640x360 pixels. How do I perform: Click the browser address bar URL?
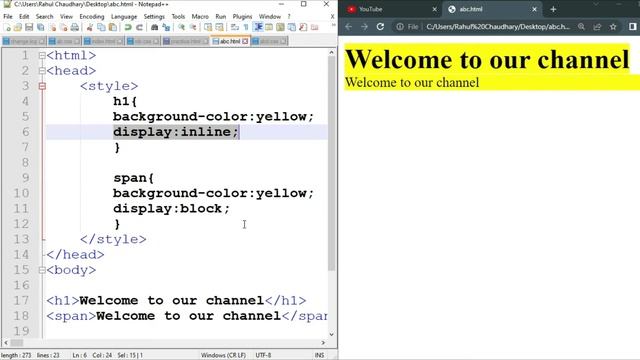point(498,27)
